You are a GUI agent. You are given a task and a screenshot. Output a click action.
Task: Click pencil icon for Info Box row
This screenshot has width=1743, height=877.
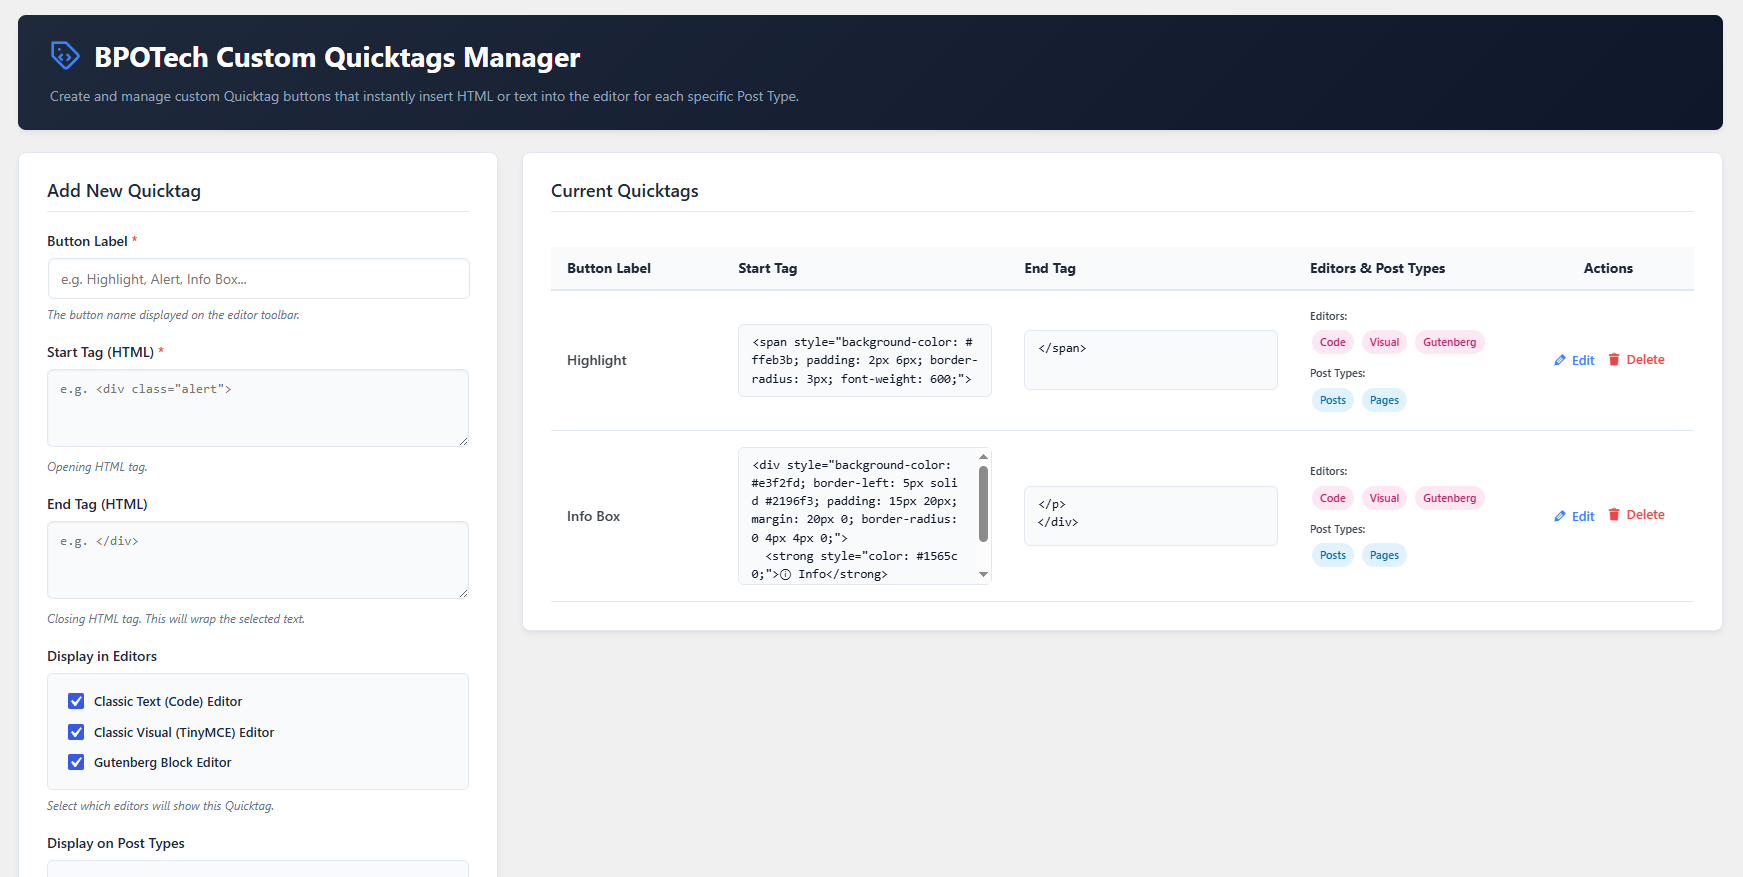click(x=1560, y=516)
